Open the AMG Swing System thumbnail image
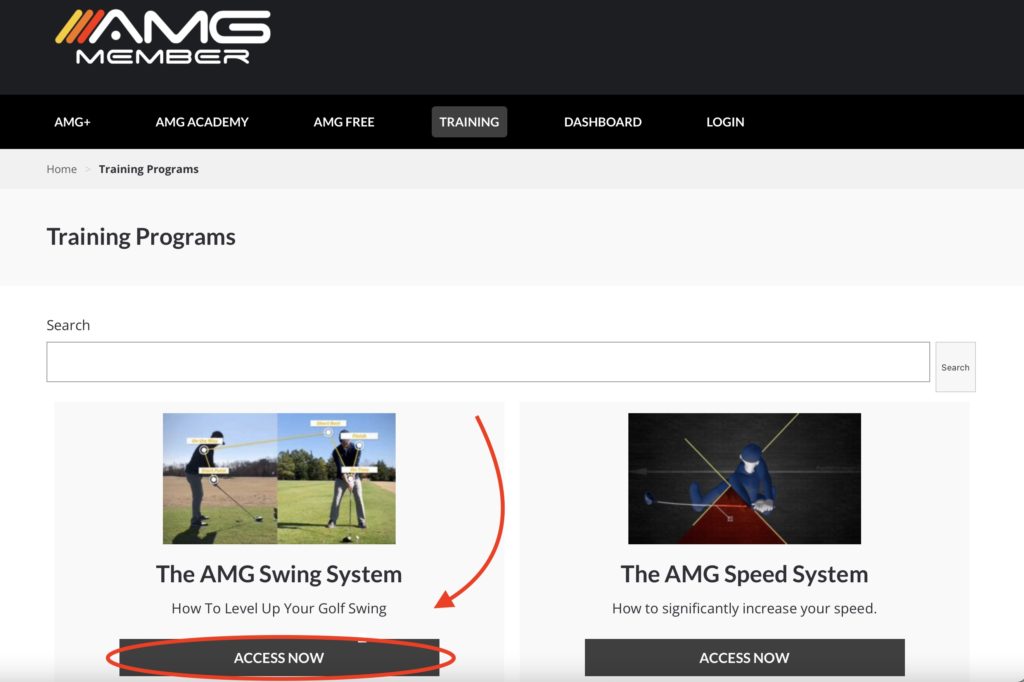This screenshot has width=1024, height=682. pyautogui.click(x=279, y=478)
